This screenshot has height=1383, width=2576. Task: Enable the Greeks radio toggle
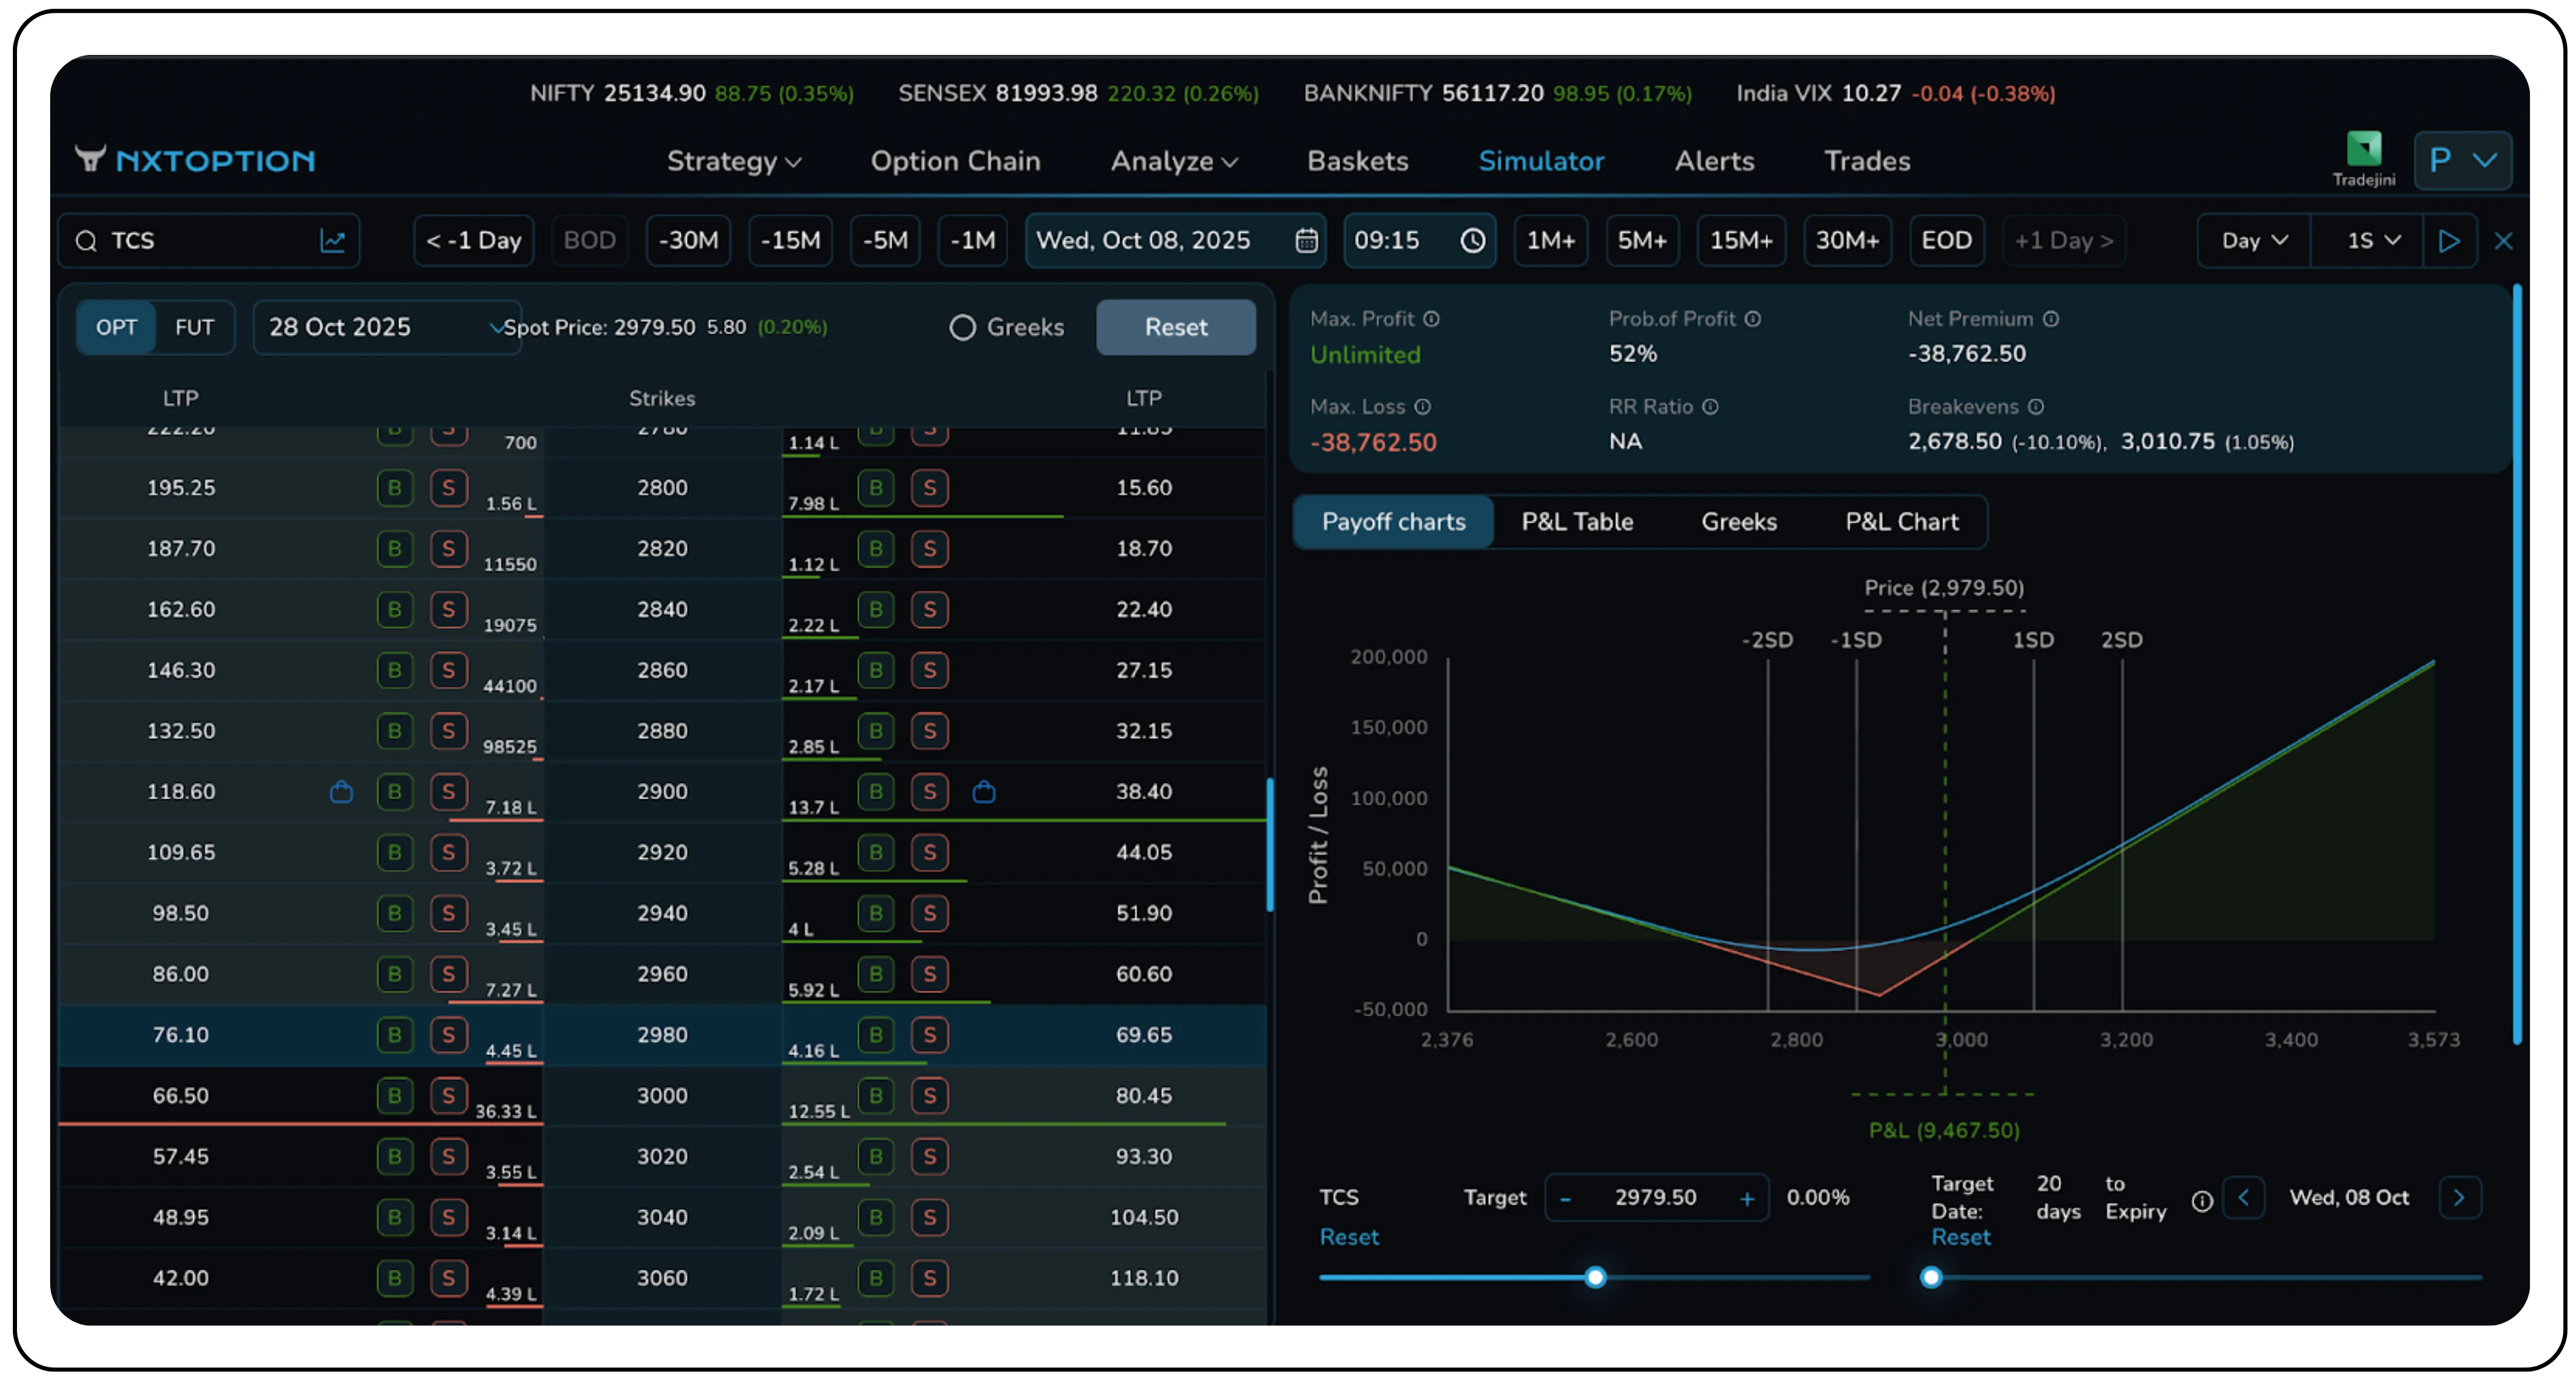click(x=962, y=328)
